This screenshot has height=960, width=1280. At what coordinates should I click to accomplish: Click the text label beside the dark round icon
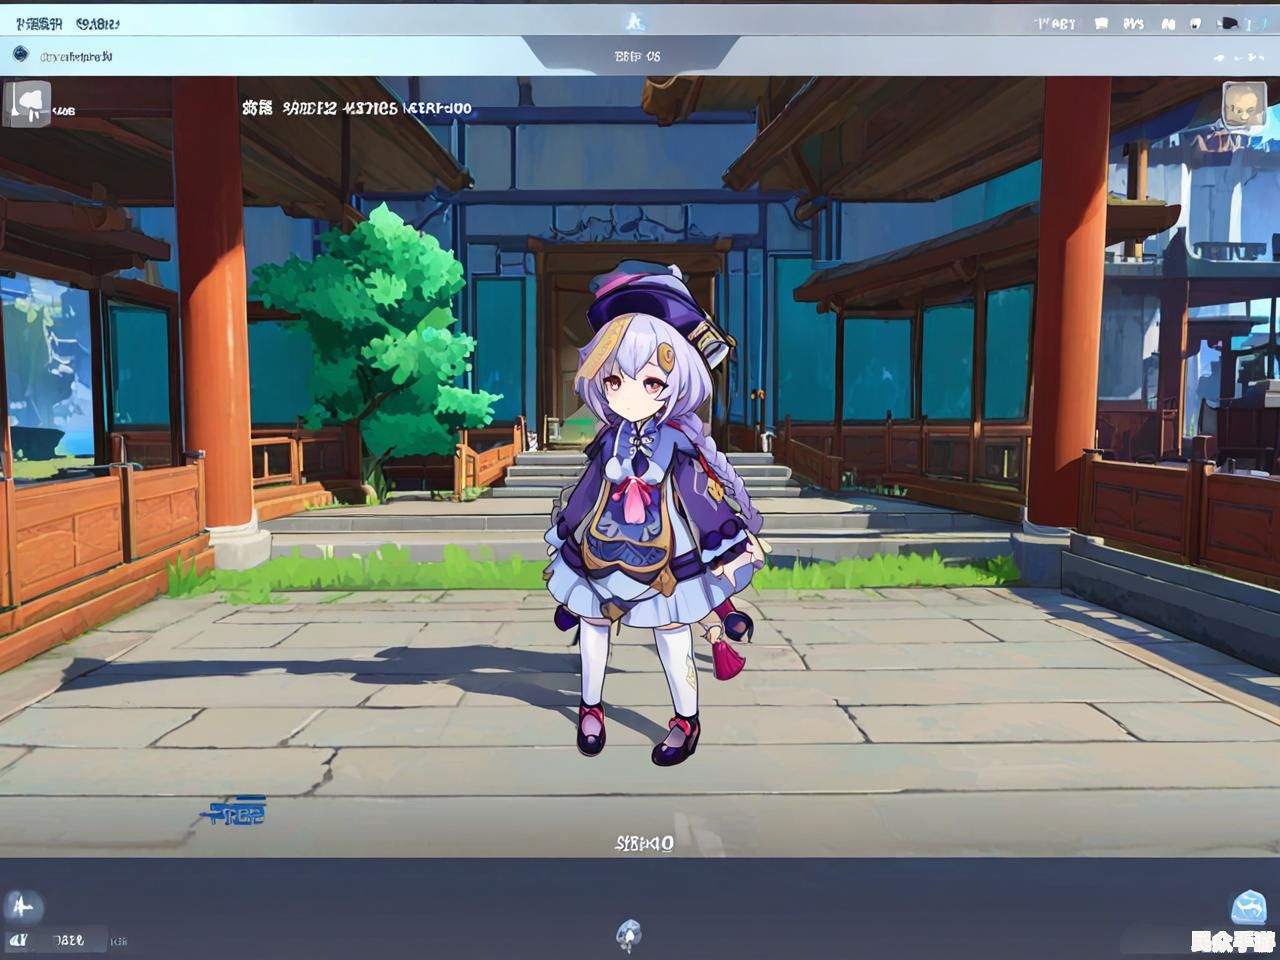pyautogui.click(x=76, y=57)
